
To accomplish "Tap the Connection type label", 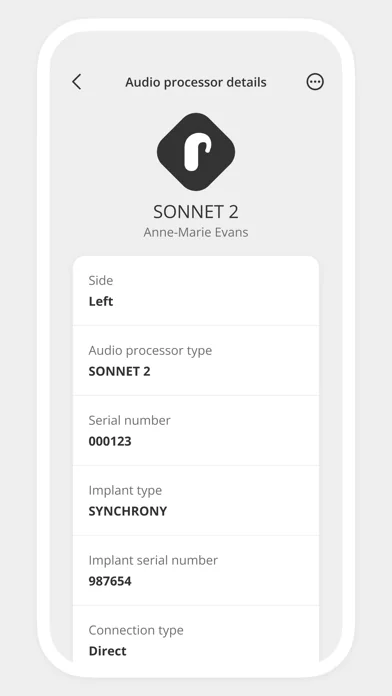I will click(x=136, y=630).
